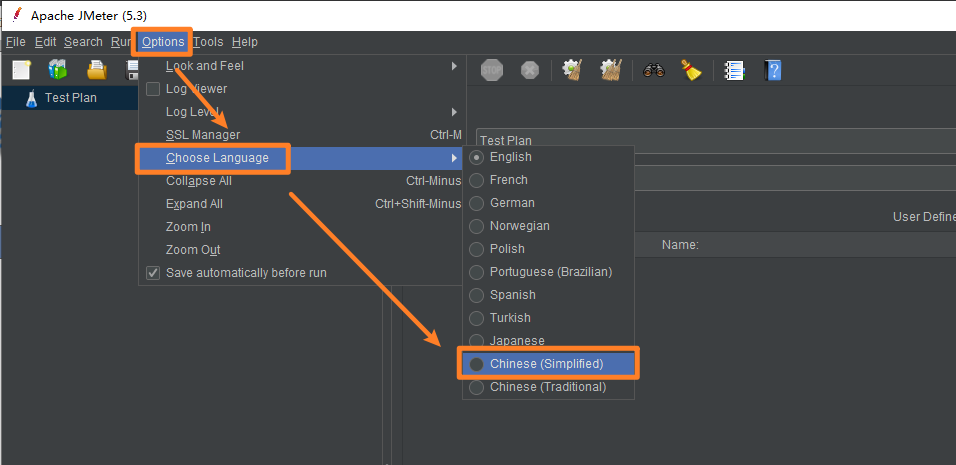This screenshot has width=956, height=465.
Task: Open the Help menu
Action: (244, 42)
